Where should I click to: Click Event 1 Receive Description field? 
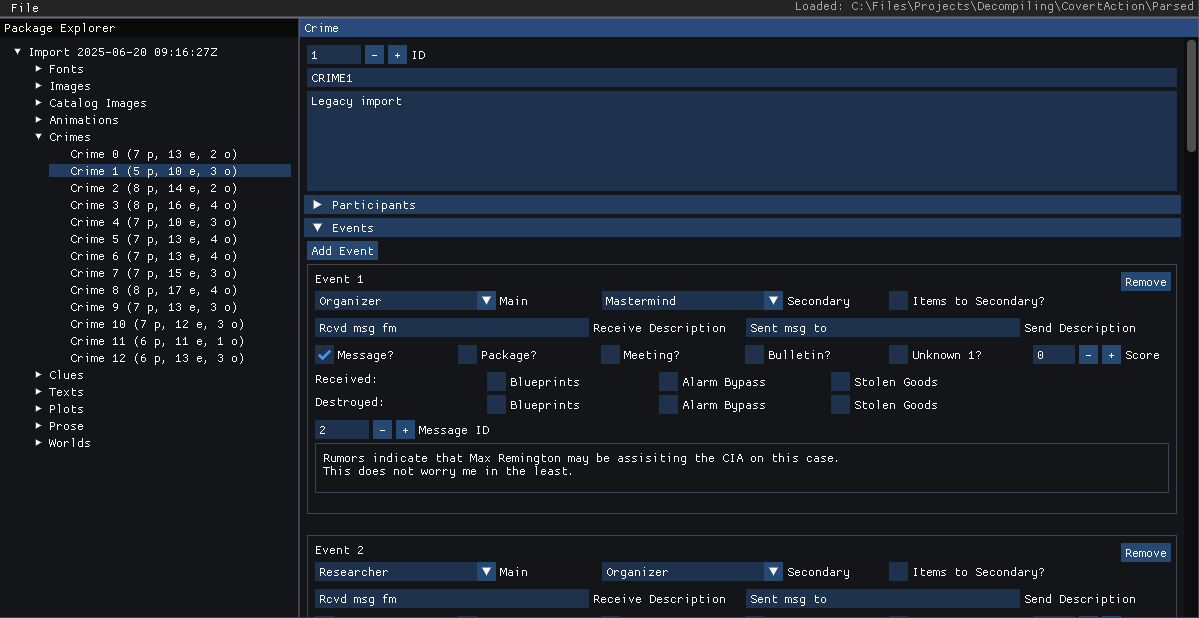click(x=452, y=328)
